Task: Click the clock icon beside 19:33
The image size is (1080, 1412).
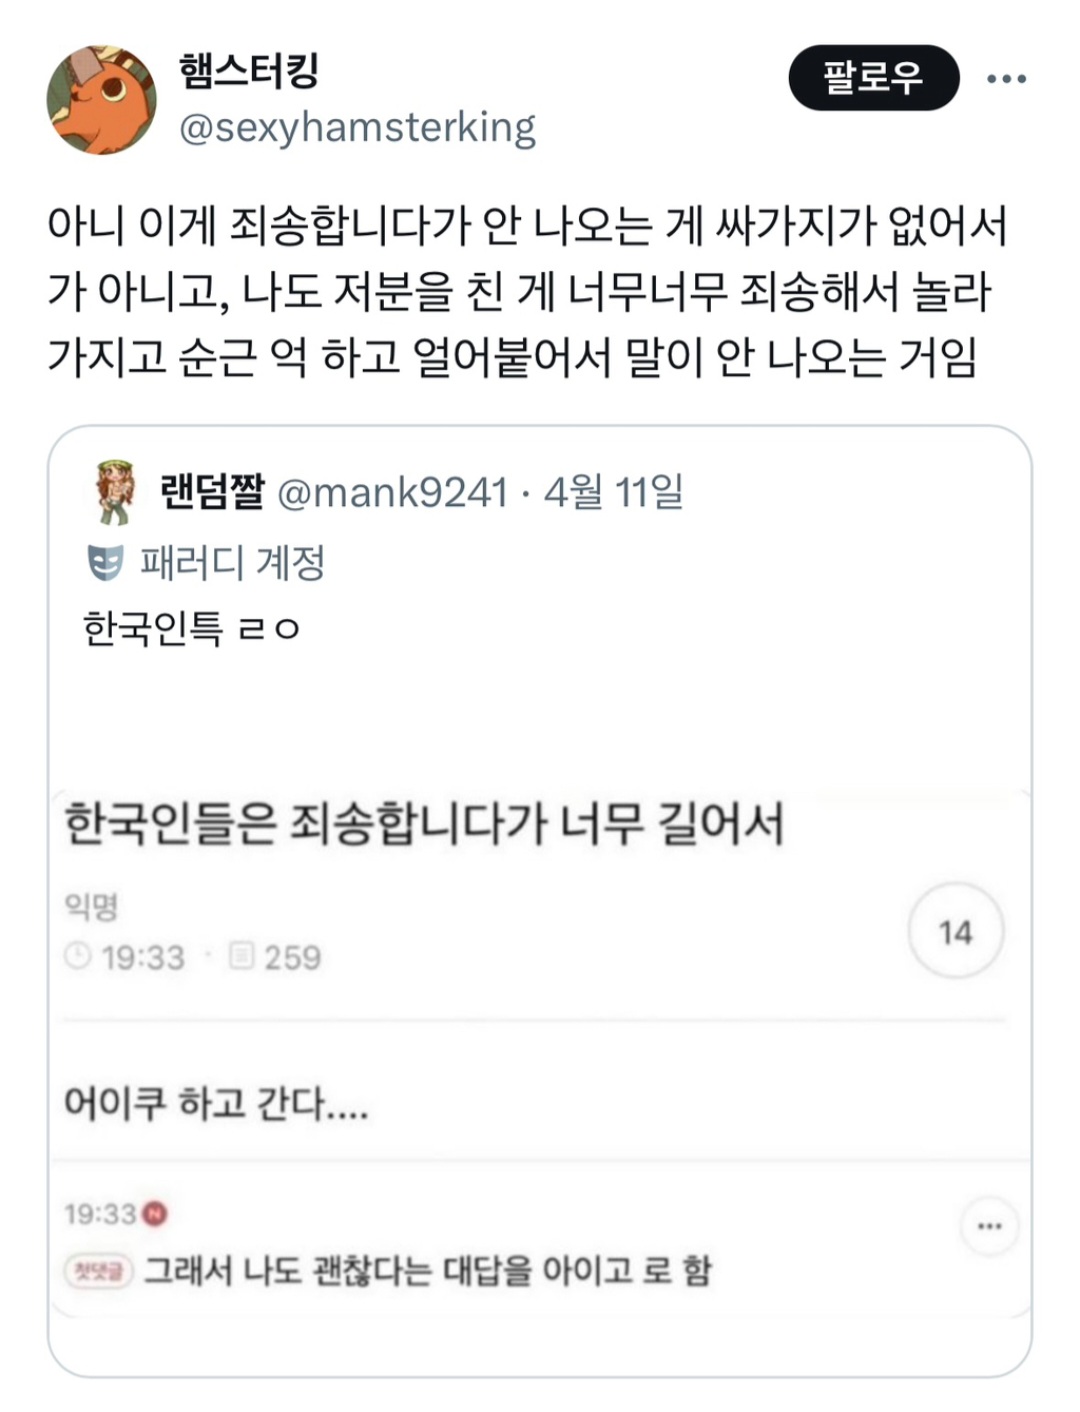Action: tap(78, 956)
